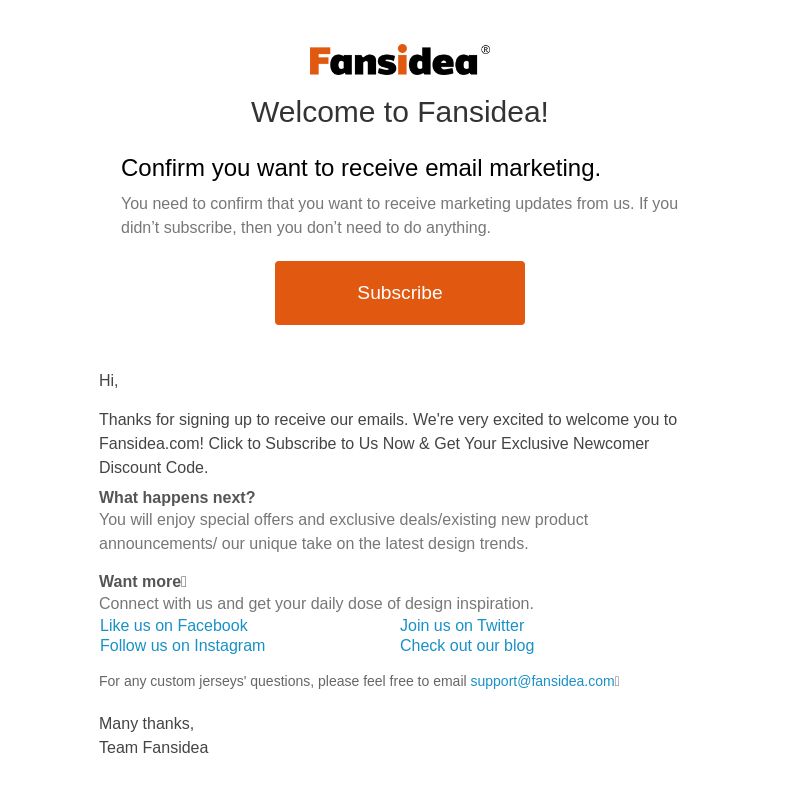
Task: Click the Welcome to Fansidea! heading
Action: (399, 112)
